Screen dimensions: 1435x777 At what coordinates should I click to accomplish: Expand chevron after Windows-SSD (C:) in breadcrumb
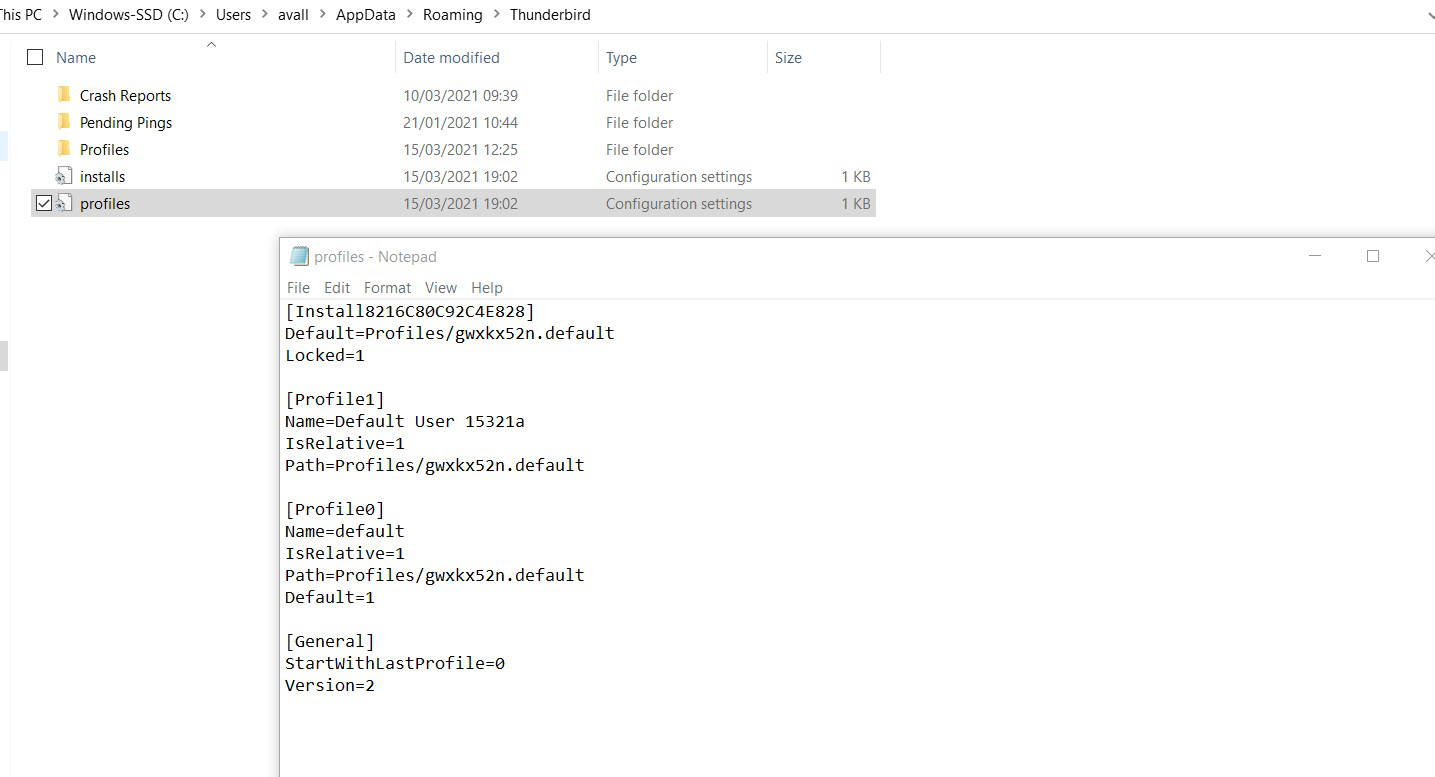(203, 14)
